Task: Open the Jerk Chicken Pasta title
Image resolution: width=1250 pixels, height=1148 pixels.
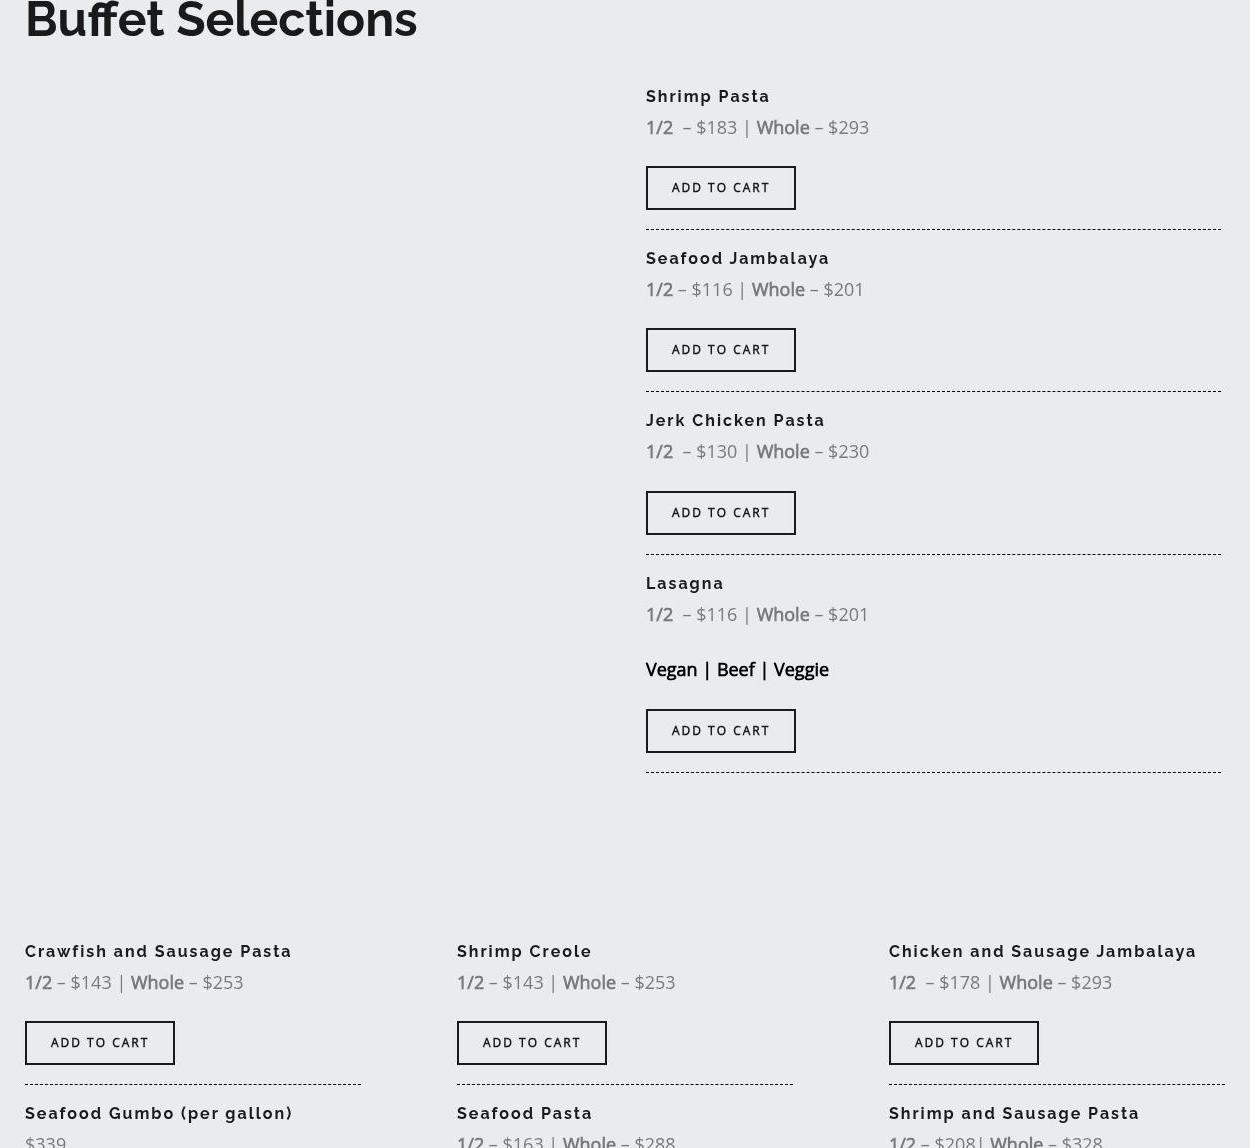Action: coord(735,421)
